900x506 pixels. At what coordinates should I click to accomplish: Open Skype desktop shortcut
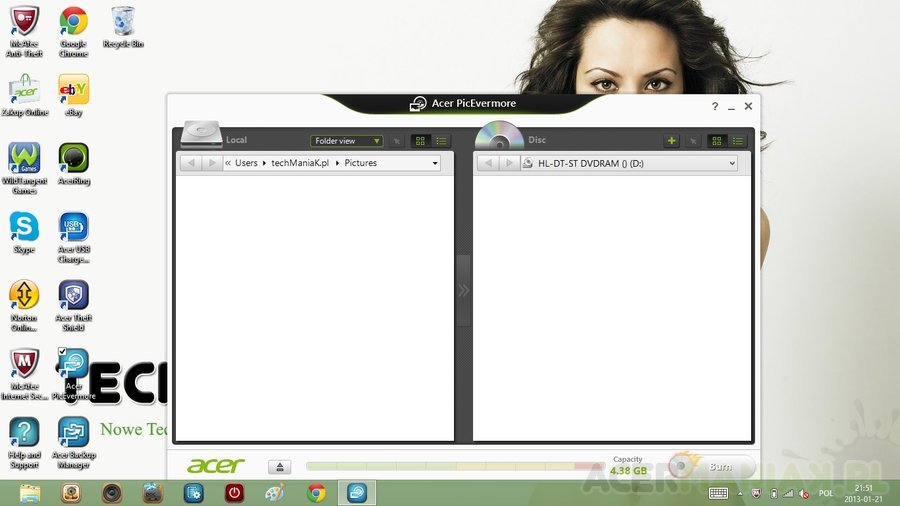(24, 232)
